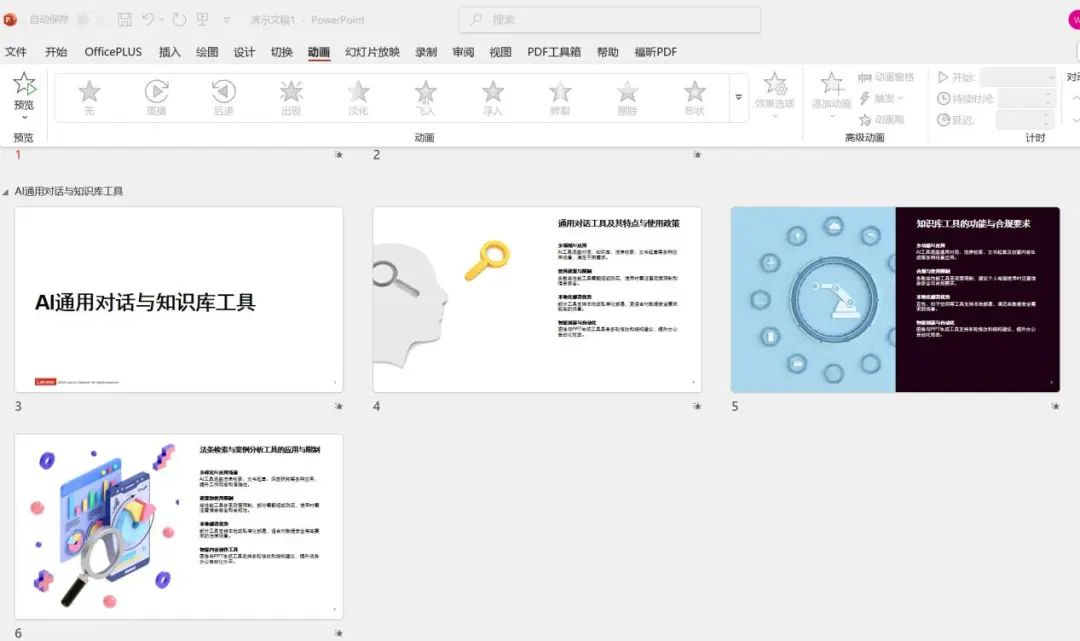Select slide 6 thumbnail with chart illustration

pos(178,527)
